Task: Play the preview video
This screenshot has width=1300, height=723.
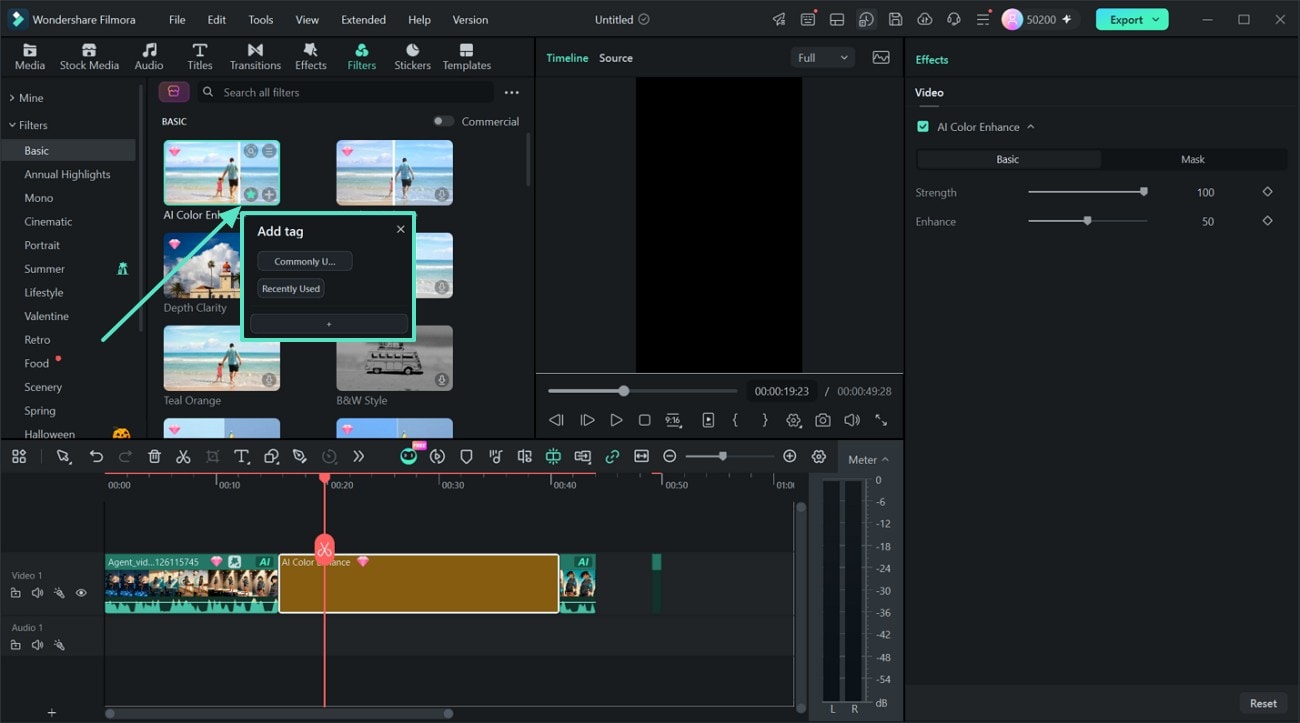Action: [616, 421]
